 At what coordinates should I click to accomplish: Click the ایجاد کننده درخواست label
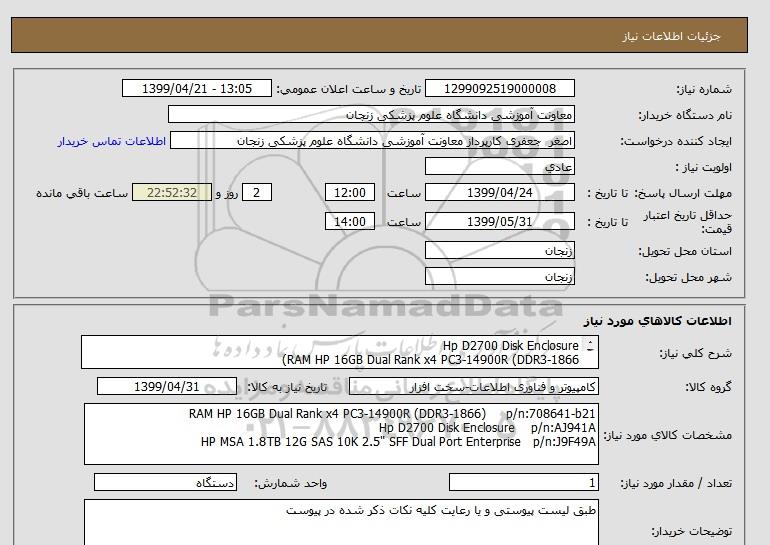pyautogui.click(x=676, y=141)
